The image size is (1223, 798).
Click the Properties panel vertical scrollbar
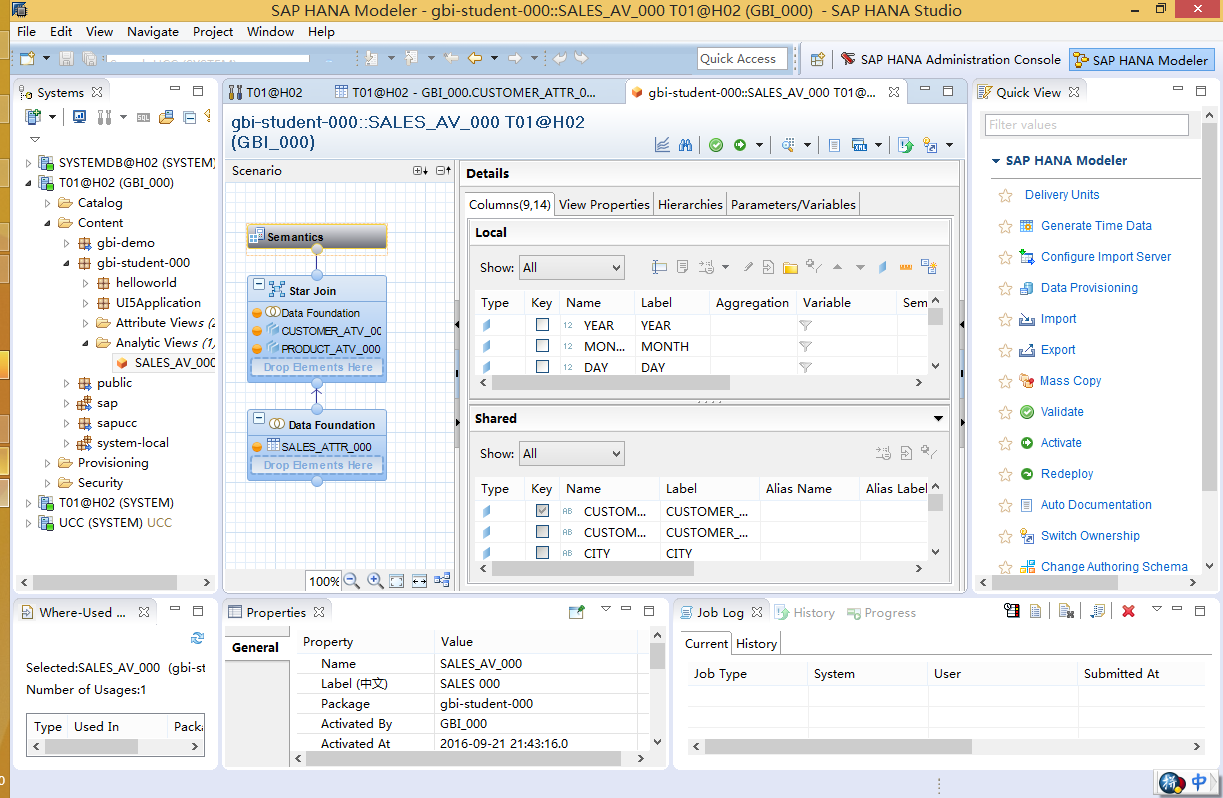(657, 690)
